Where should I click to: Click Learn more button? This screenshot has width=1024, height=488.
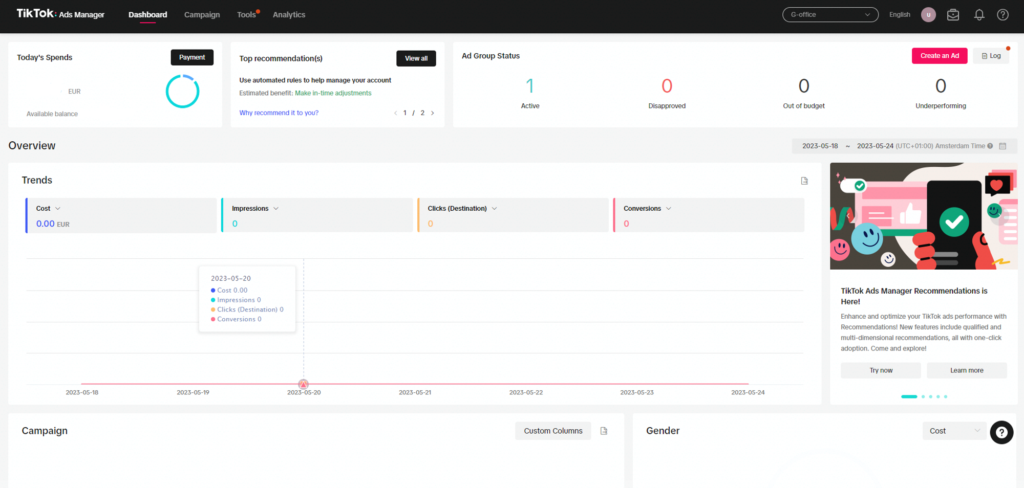click(967, 370)
